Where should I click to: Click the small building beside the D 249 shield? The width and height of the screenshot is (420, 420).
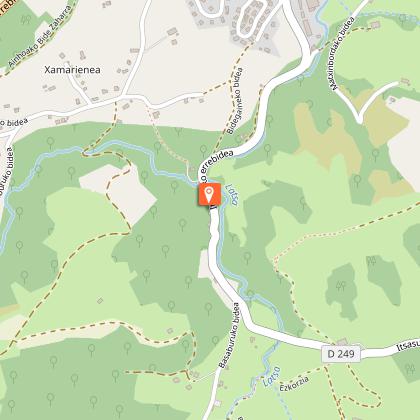pos(342,342)
